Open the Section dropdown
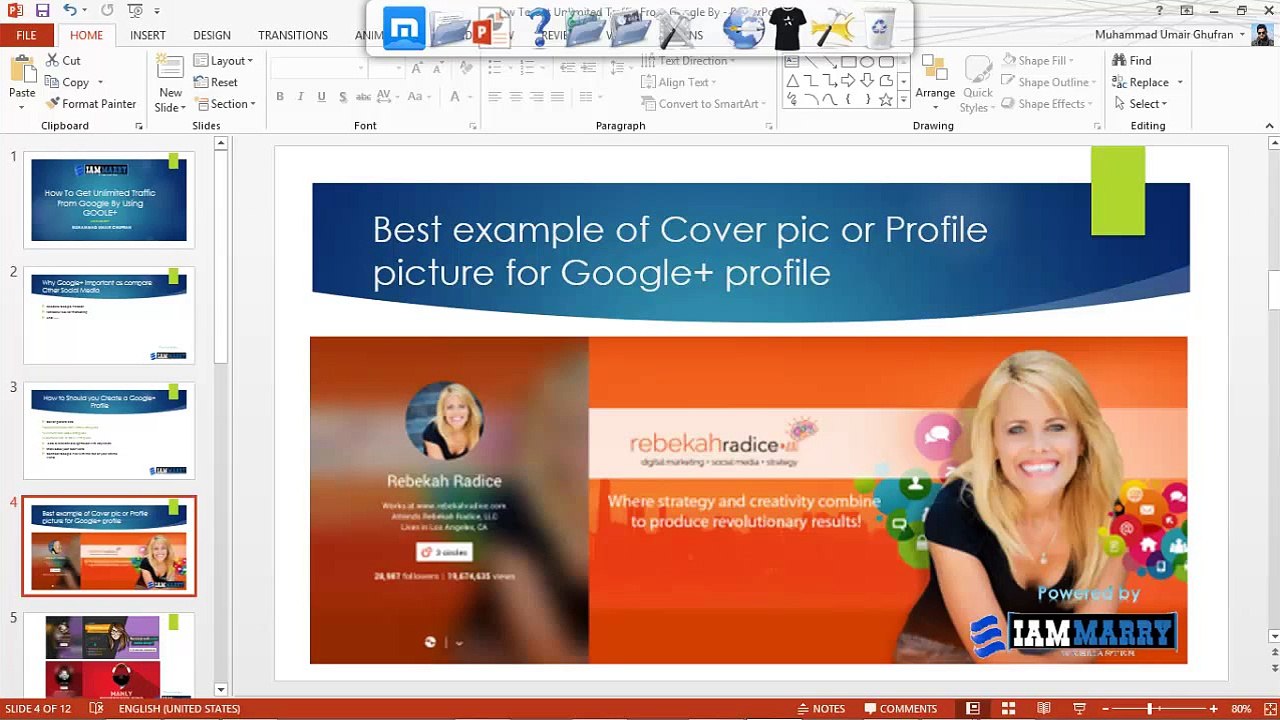 226,104
